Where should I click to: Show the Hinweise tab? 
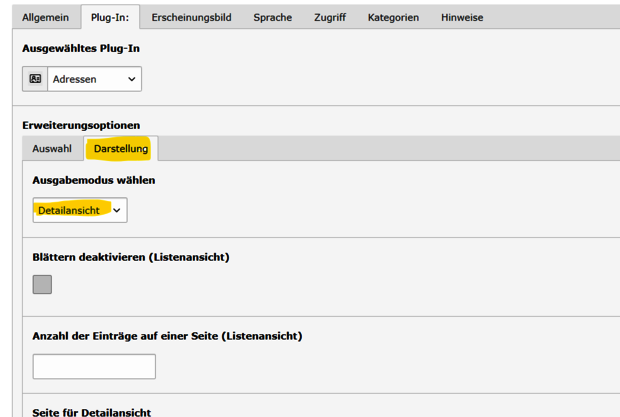click(462, 18)
